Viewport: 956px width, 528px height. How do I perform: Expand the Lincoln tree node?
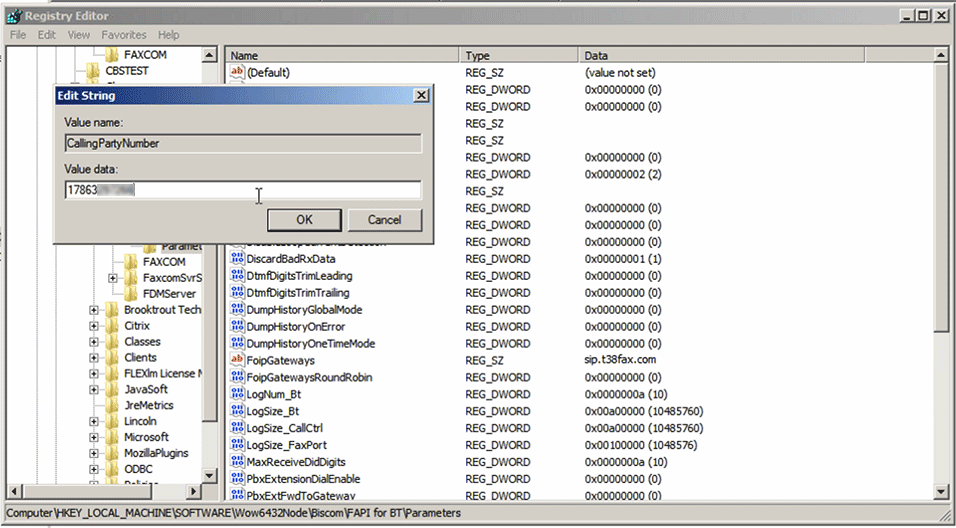coord(93,421)
